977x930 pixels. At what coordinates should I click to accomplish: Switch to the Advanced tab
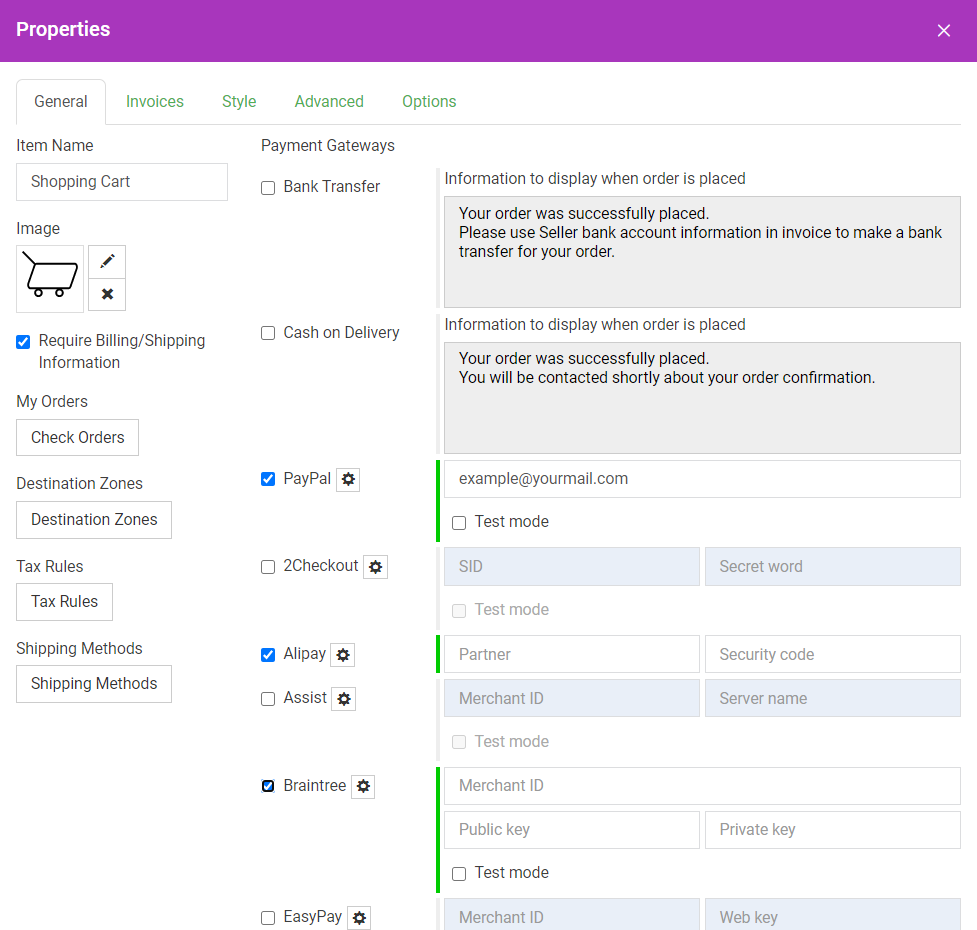tap(329, 102)
